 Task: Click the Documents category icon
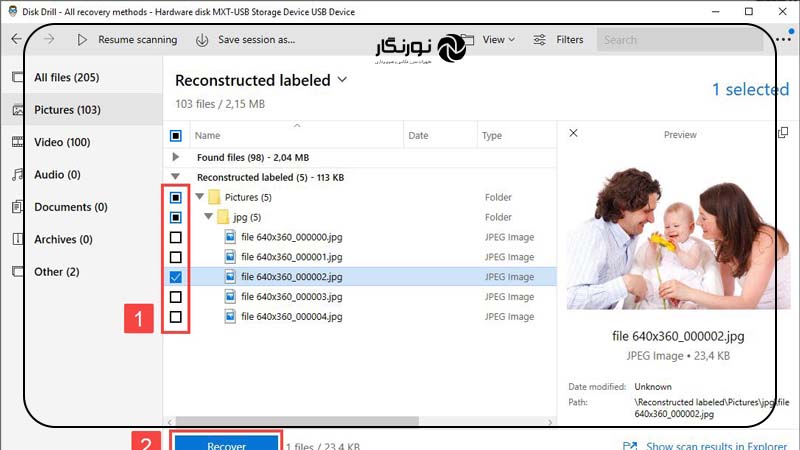(17, 207)
